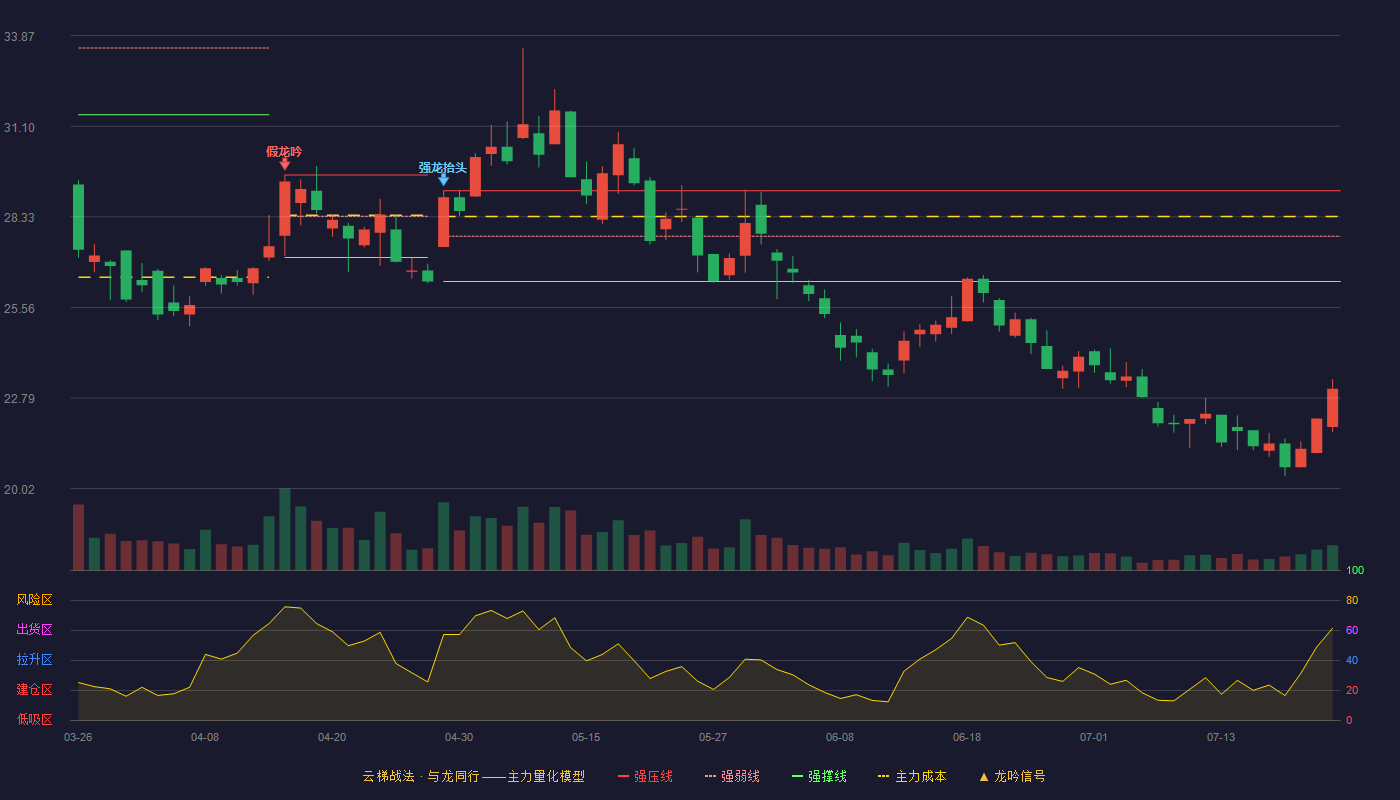Click the 拉升区 zone label
The width and height of the screenshot is (1400, 800).
pyautogui.click(x=34, y=660)
